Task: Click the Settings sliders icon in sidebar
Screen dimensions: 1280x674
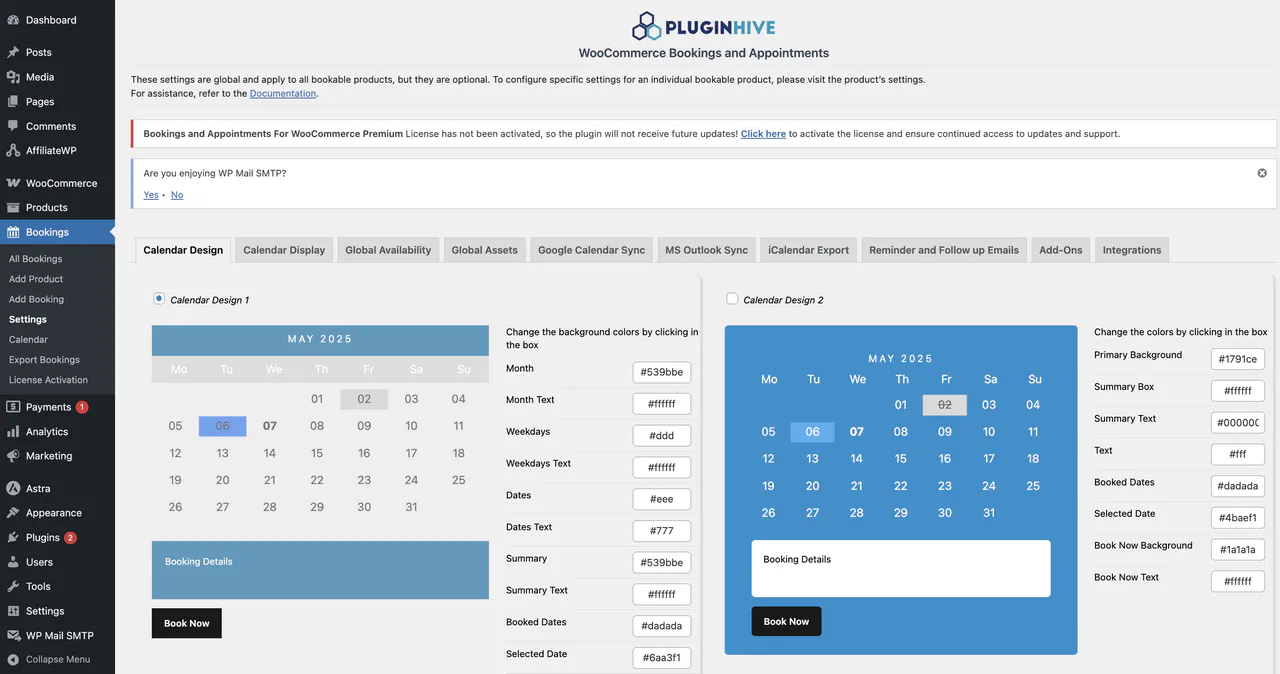Action: coord(13,611)
